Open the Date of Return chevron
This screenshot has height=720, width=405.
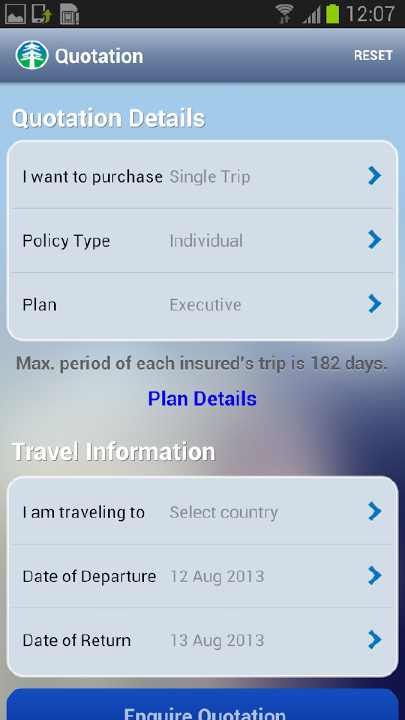pos(375,640)
